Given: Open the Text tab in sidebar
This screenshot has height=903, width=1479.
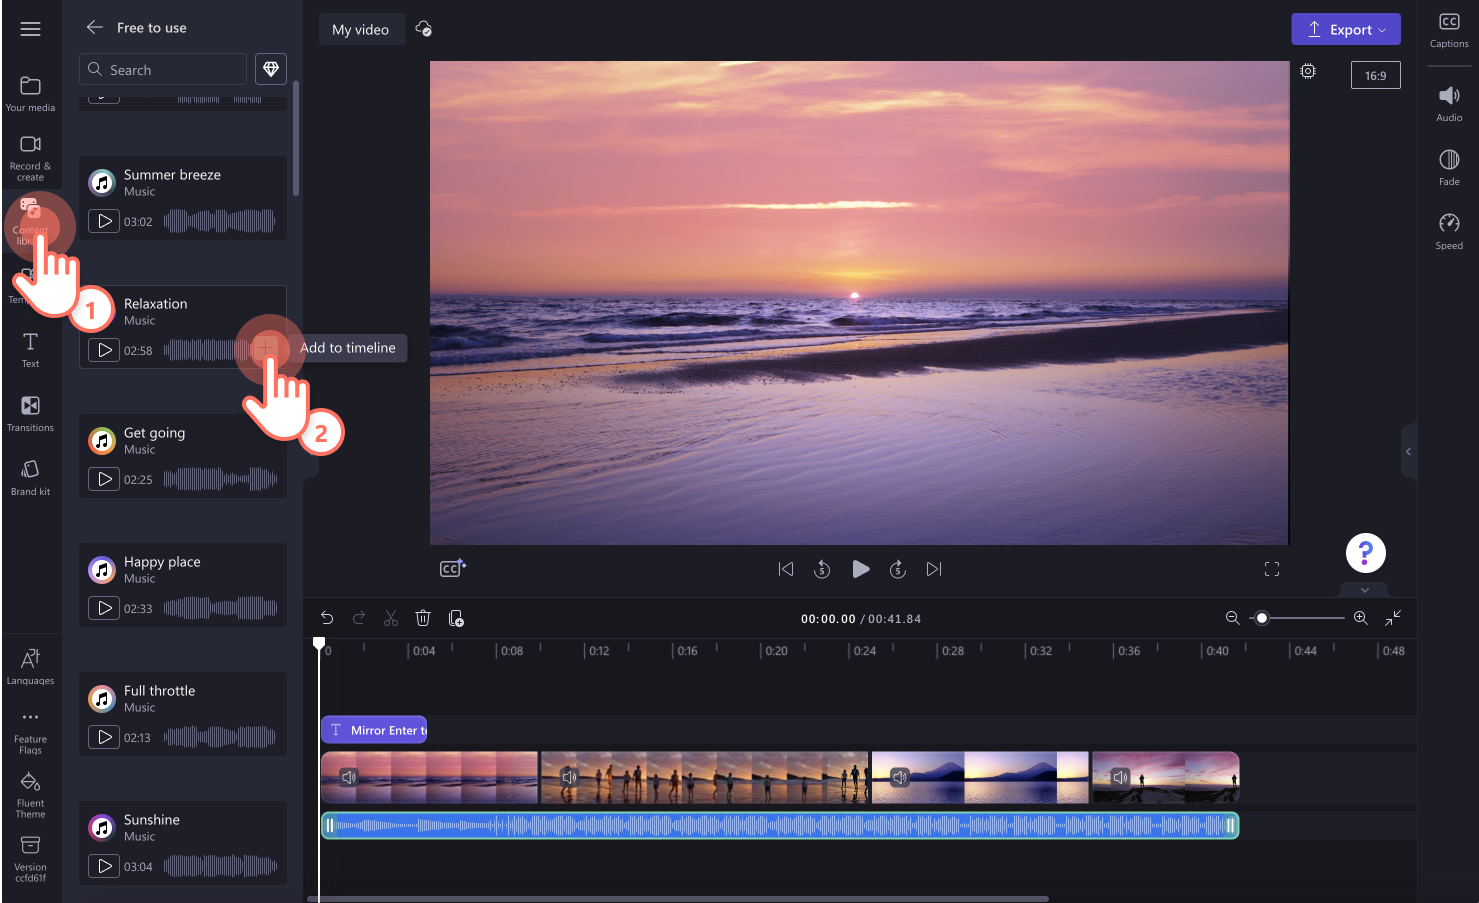Looking at the screenshot, I should [x=31, y=350].
